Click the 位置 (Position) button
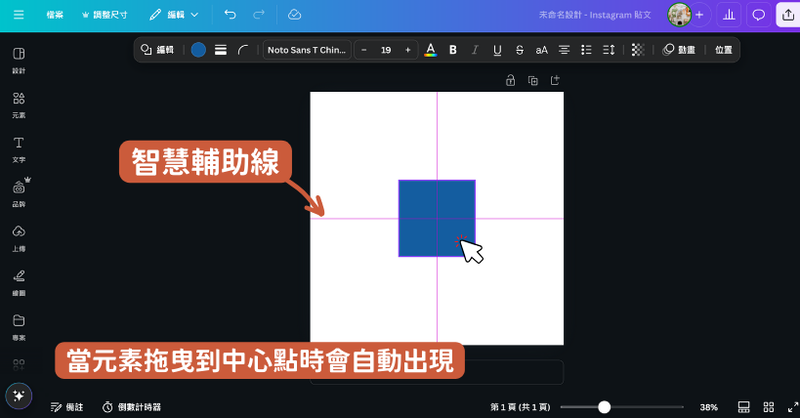The image size is (800, 418). [723, 50]
